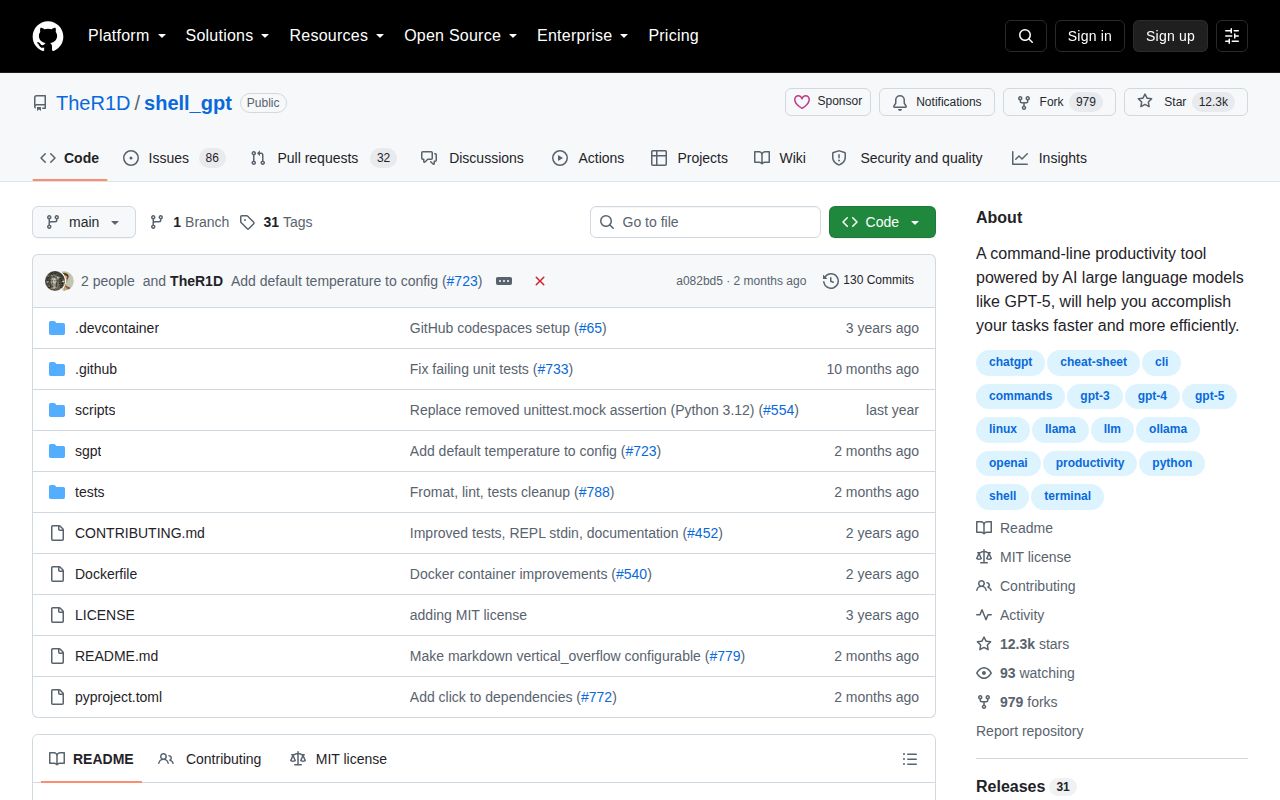Open the search magnifier in header
Image resolution: width=1280 pixels, height=800 pixels.
1026,36
